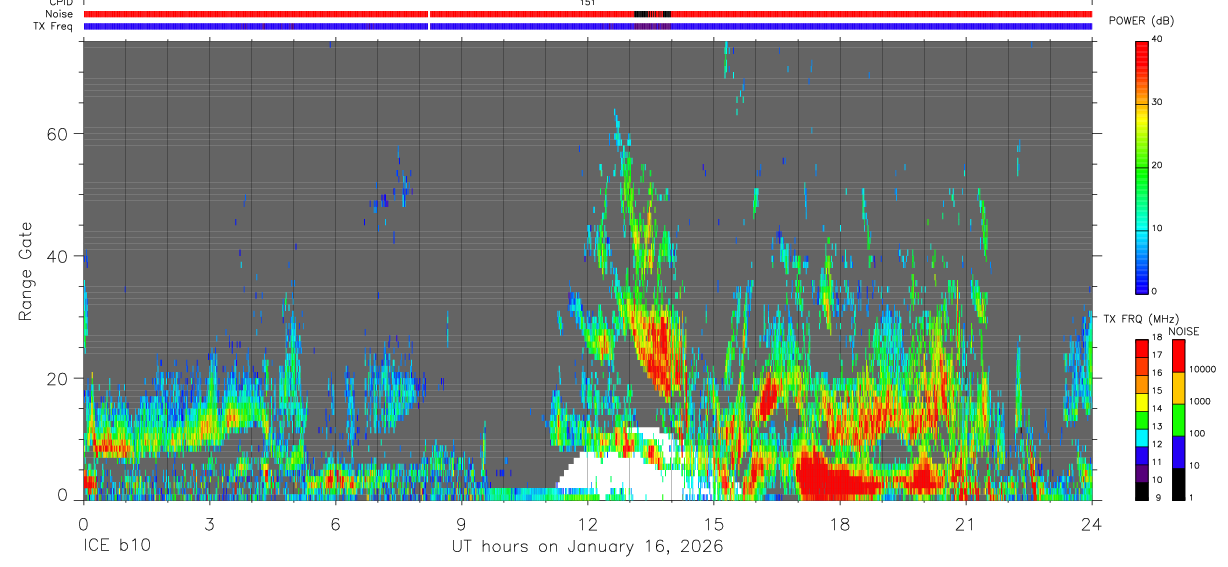The height and width of the screenshot is (567, 1228).
Task: Click UT hours tick label 9
Action: 461,524
